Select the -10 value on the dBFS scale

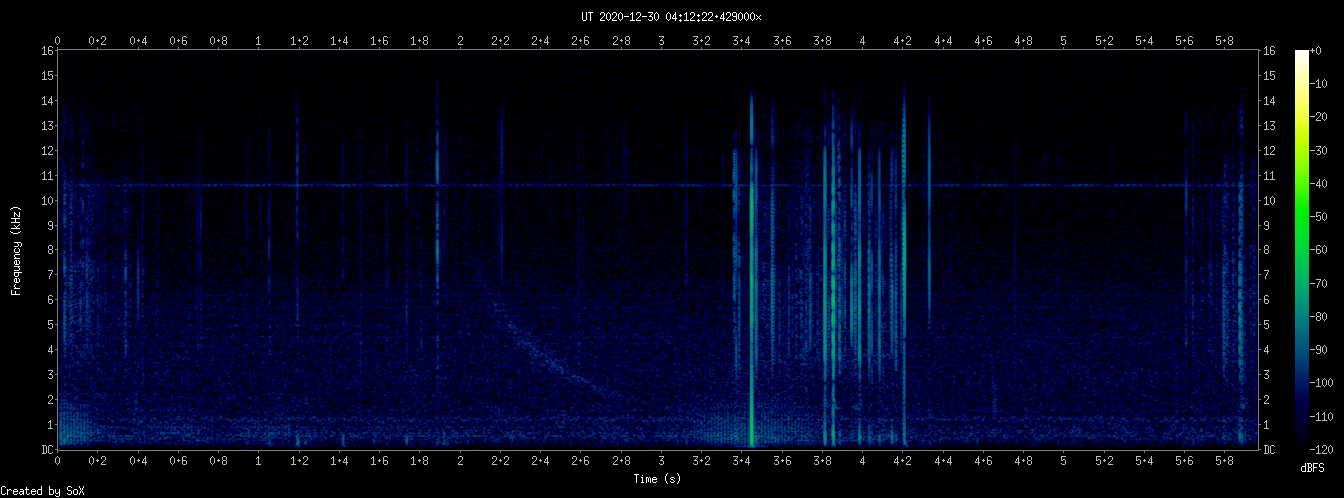1321,84
